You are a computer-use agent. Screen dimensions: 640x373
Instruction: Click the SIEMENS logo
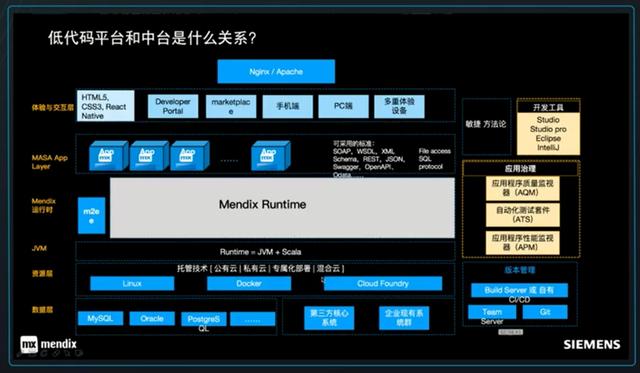(x=592, y=344)
